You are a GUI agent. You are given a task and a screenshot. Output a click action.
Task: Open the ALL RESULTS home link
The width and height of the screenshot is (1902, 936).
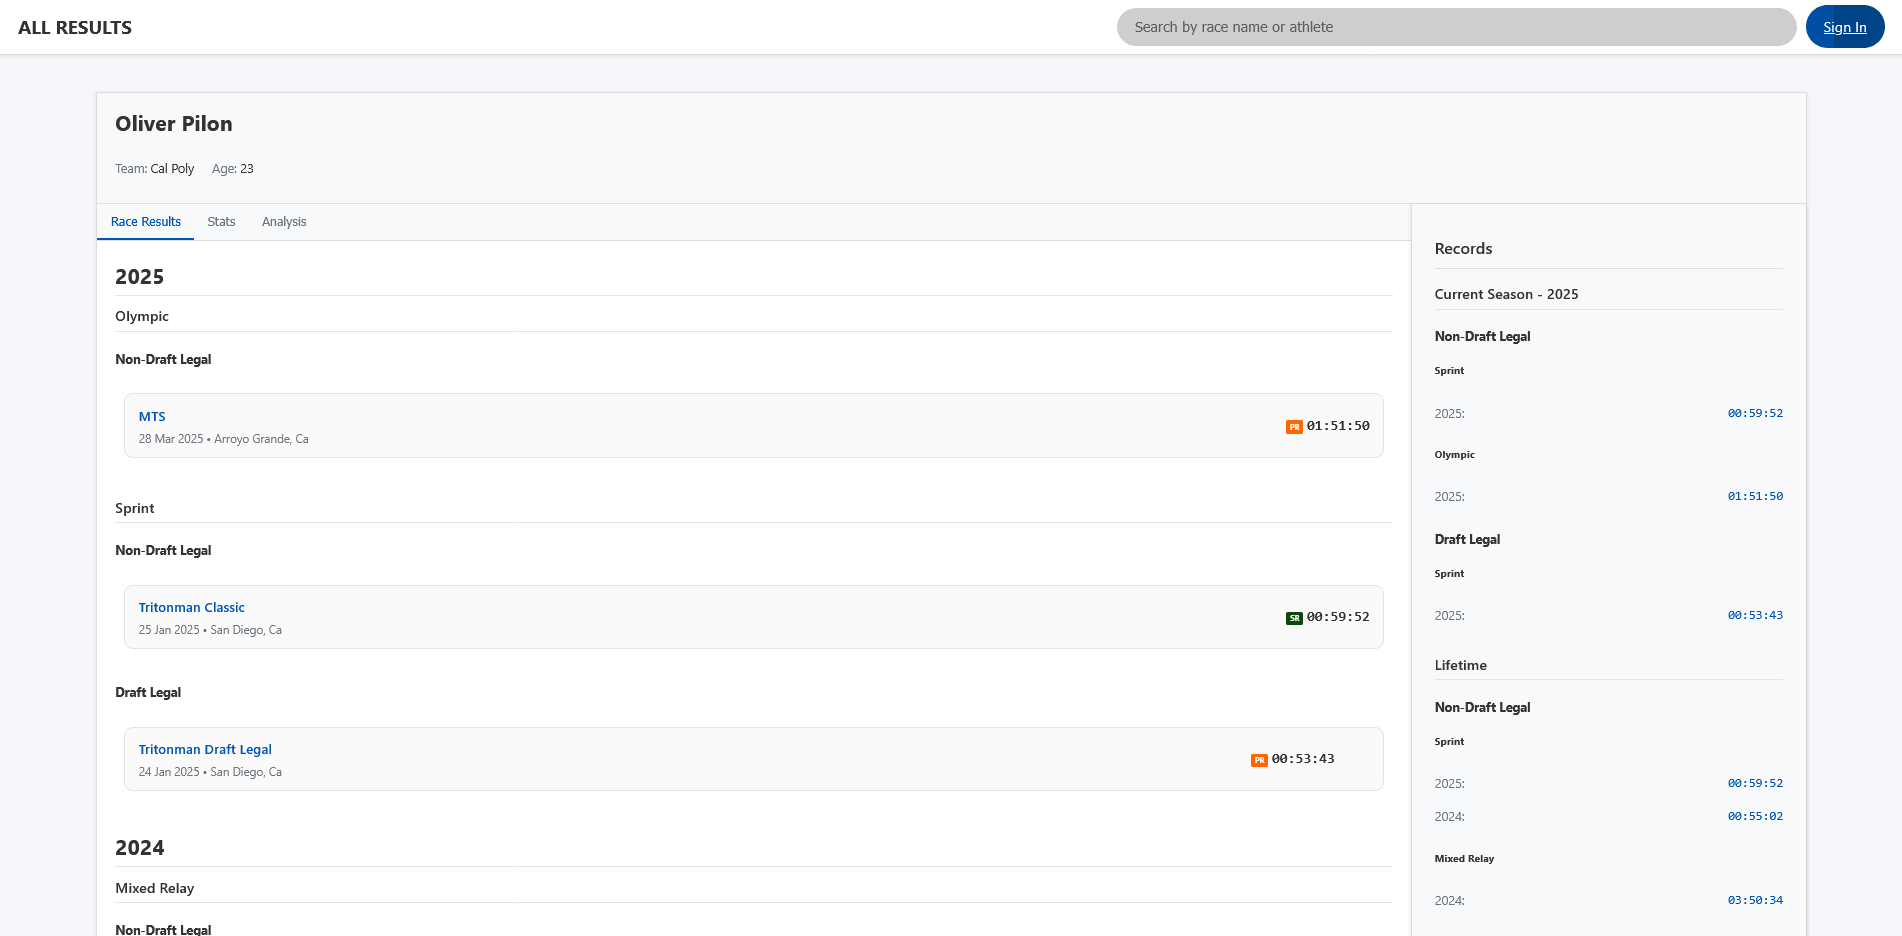click(x=75, y=28)
